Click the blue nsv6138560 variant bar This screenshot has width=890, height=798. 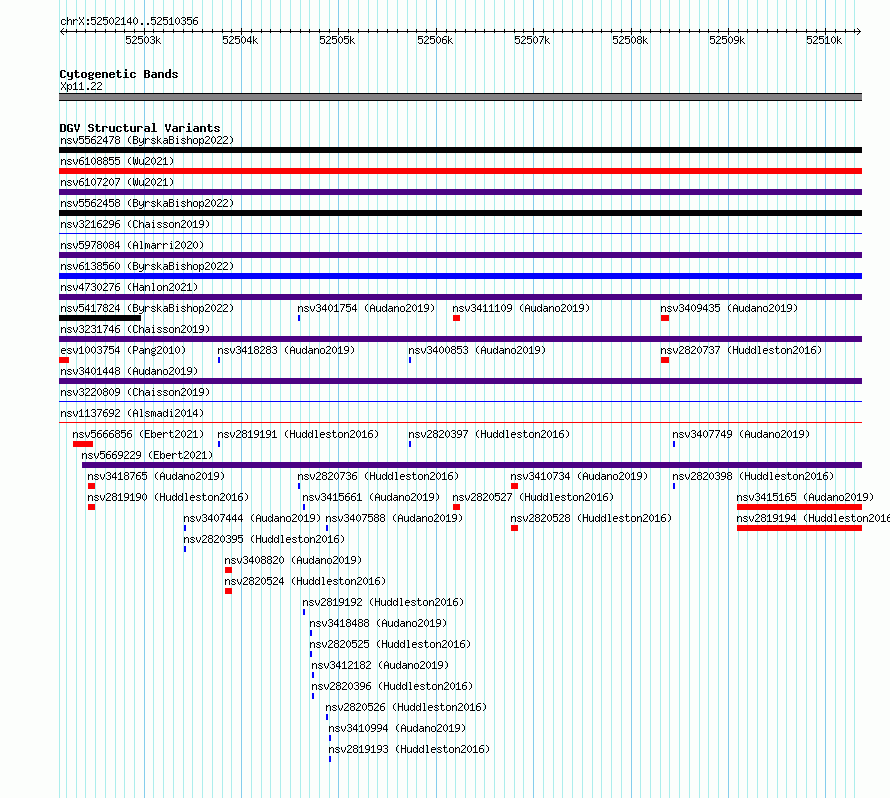[460, 276]
